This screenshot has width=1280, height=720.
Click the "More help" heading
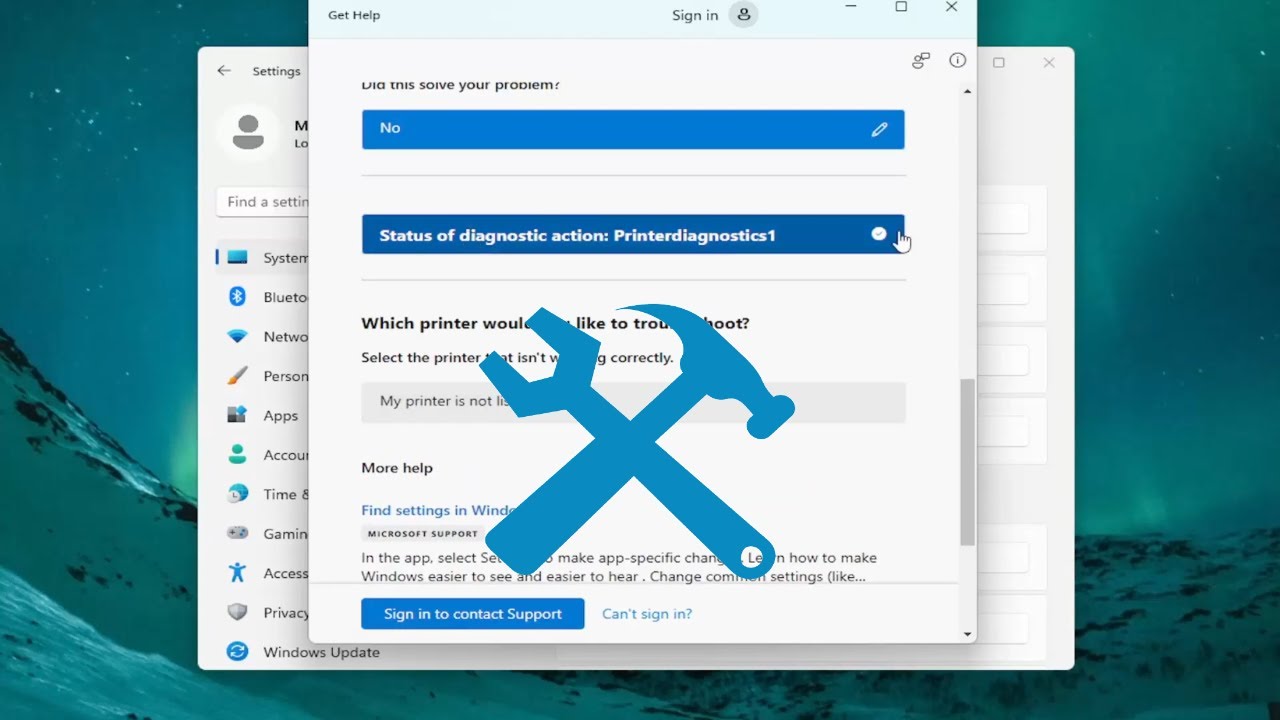pyautogui.click(x=397, y=468)
